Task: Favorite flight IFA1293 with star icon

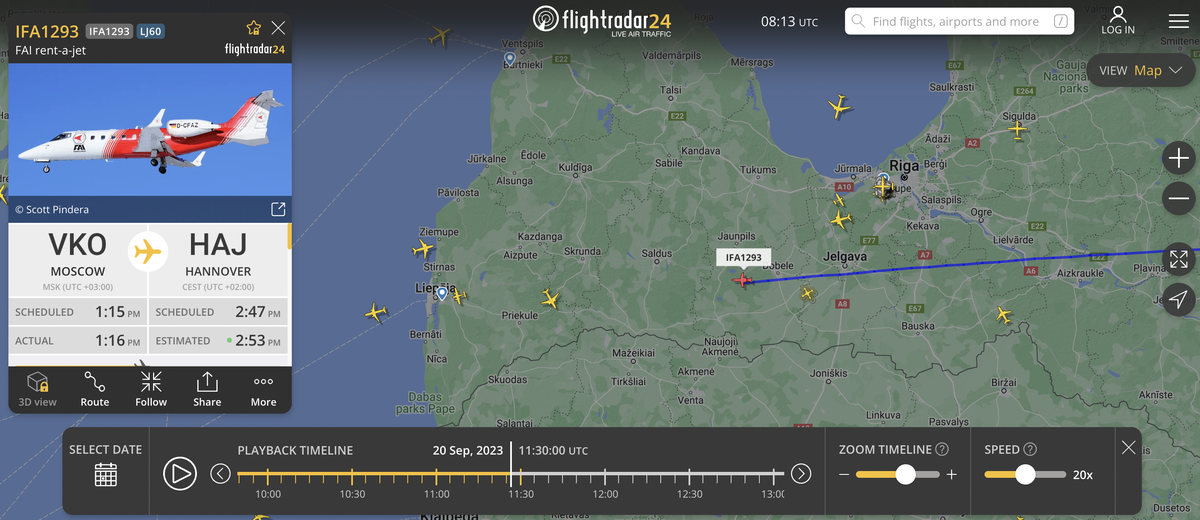Action: 254,28
